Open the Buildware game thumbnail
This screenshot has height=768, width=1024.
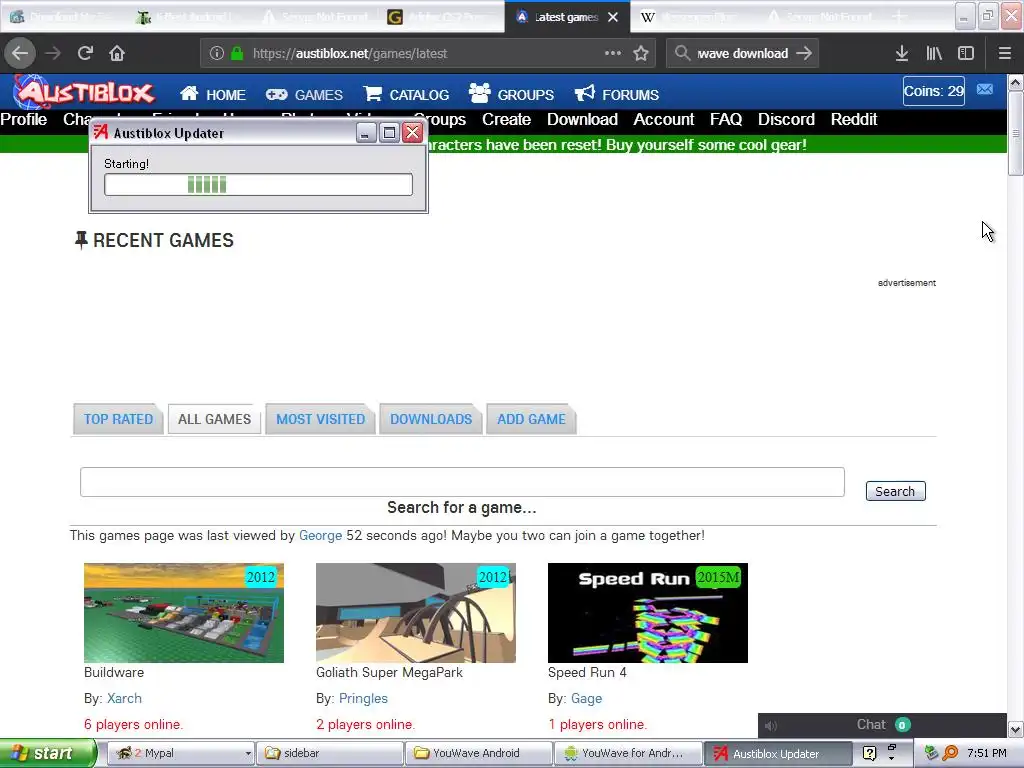pos(184,613)
